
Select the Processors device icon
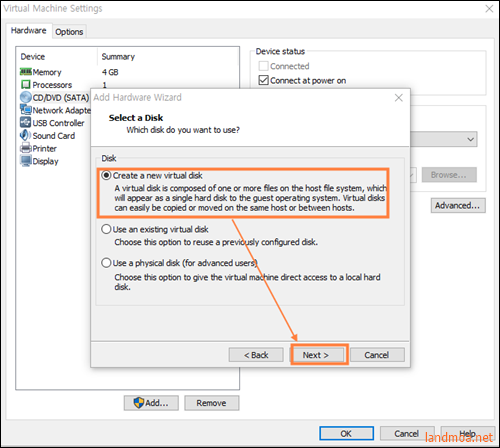pyautogui.click(x=26, y=84)
